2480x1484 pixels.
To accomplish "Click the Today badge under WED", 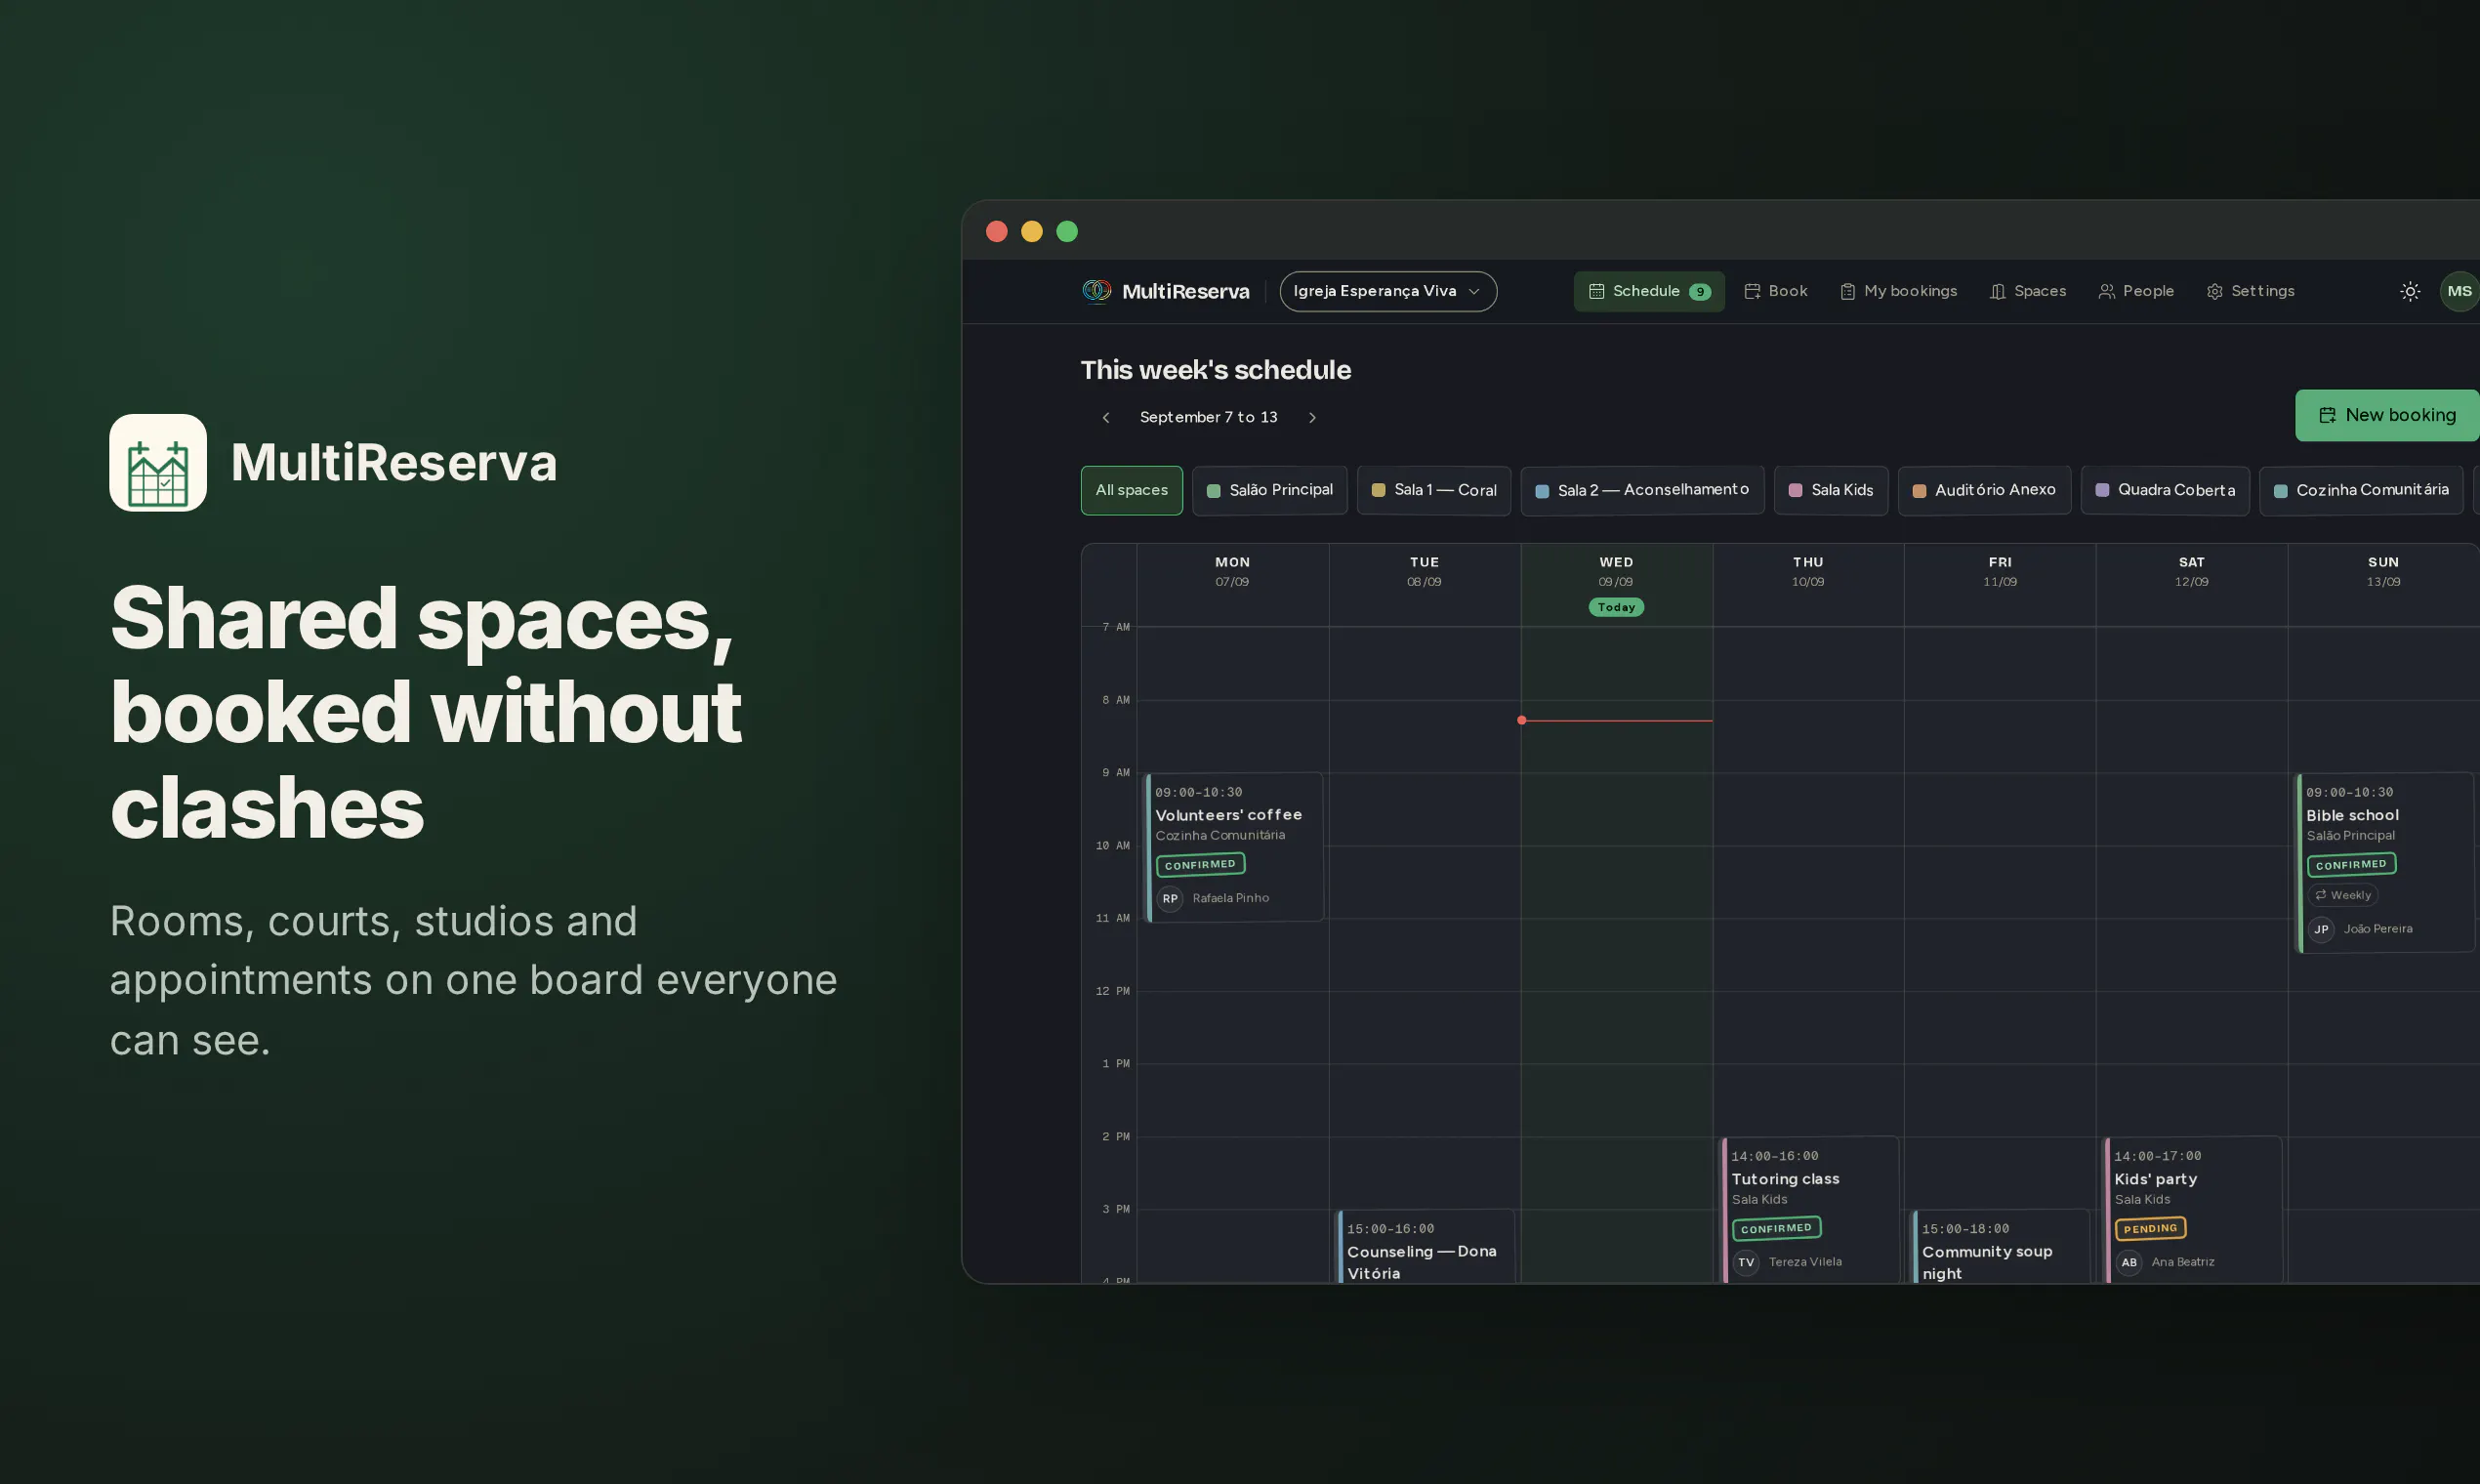I will click(1616, 607).
